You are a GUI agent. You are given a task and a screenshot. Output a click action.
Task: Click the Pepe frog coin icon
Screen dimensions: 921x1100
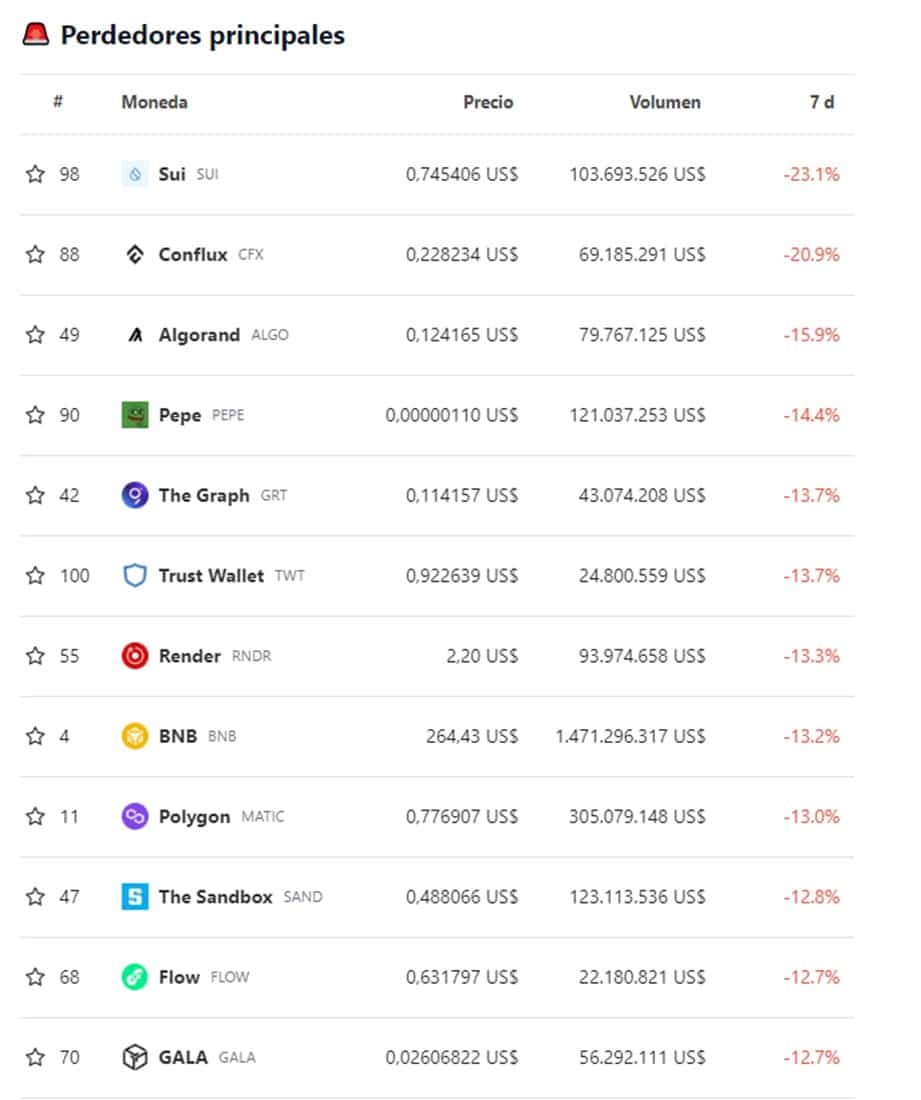[x=135, y=415]
